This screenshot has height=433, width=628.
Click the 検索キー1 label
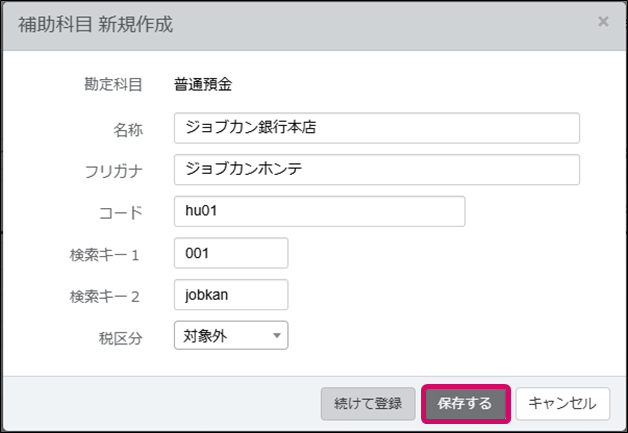[106, 254]
